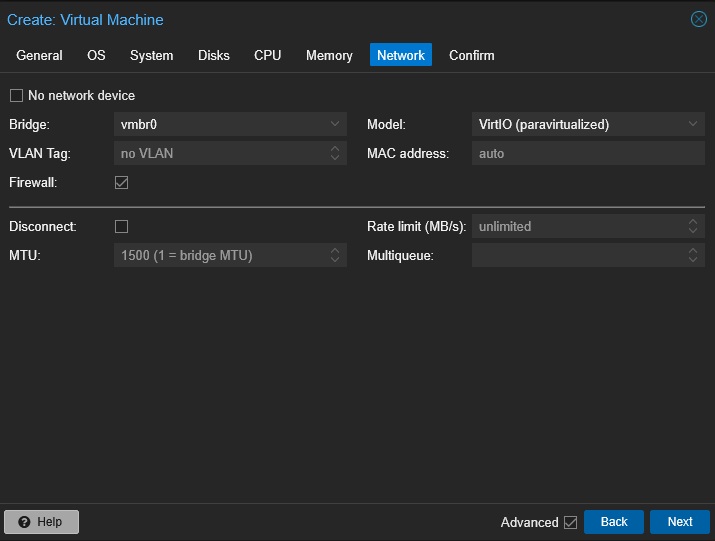Go to the CPU tab

[x=267, y=56]
